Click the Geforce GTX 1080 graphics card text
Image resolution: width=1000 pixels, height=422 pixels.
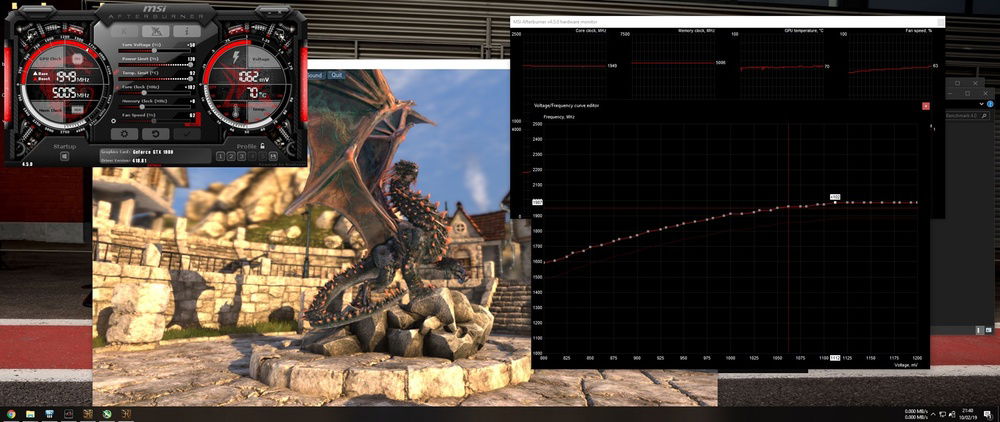click(153, 152)
